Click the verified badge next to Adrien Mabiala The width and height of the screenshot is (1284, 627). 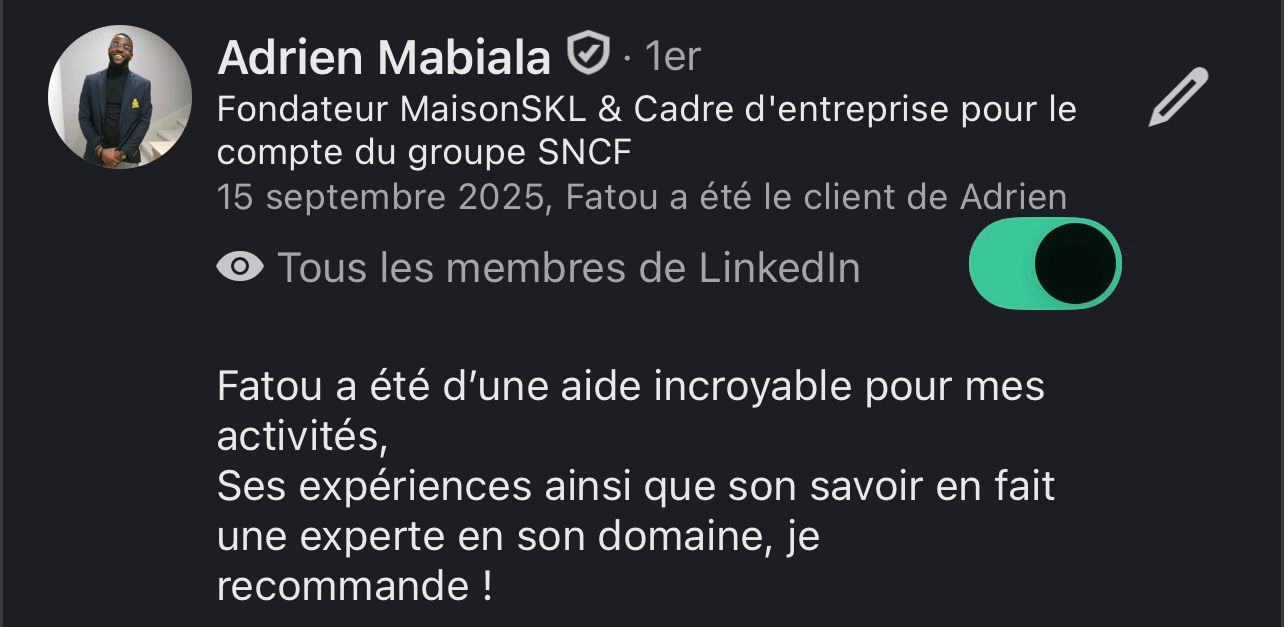pos(588,56)
